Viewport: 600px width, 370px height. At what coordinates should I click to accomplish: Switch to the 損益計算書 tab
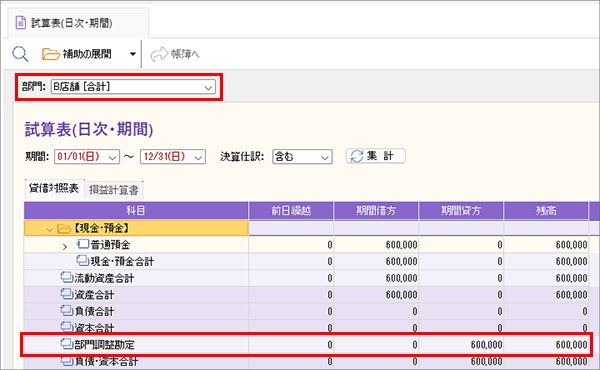click(114, 190)
